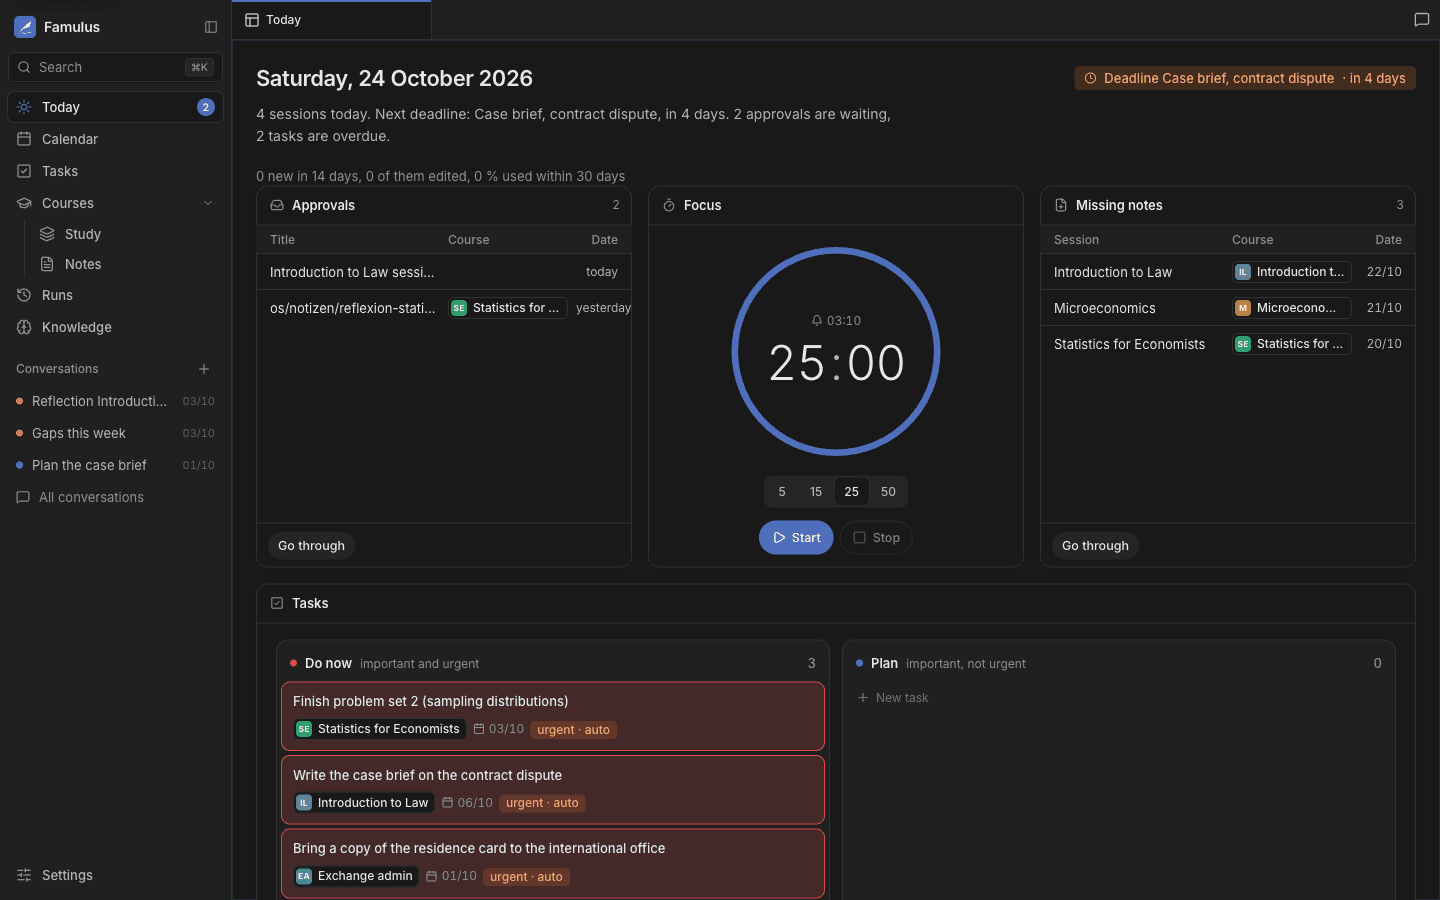Click the 'Introduction t...' course chip in Missing notes
The width and height of the screenshot is (1440, 900).
tap(1292, 272)
